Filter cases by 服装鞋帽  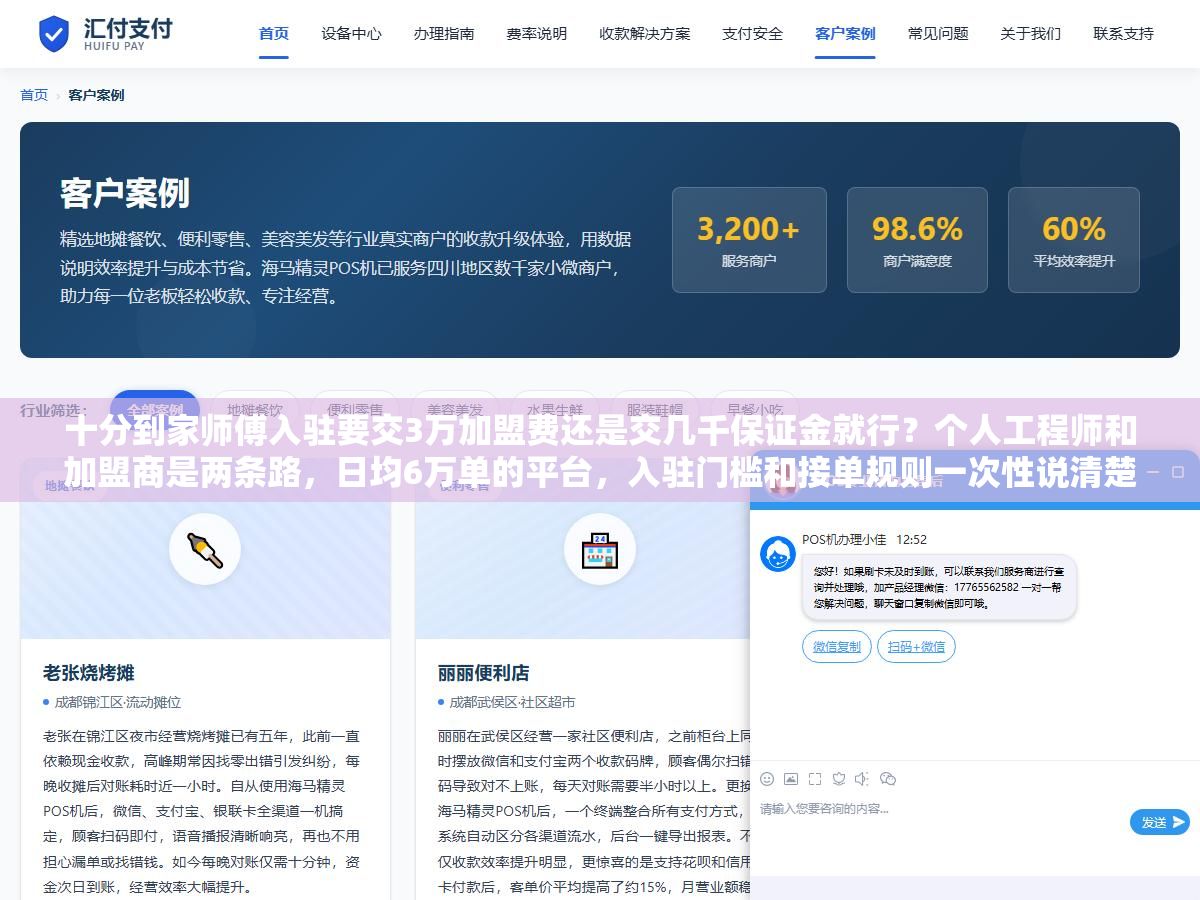[x=655, y=409]
